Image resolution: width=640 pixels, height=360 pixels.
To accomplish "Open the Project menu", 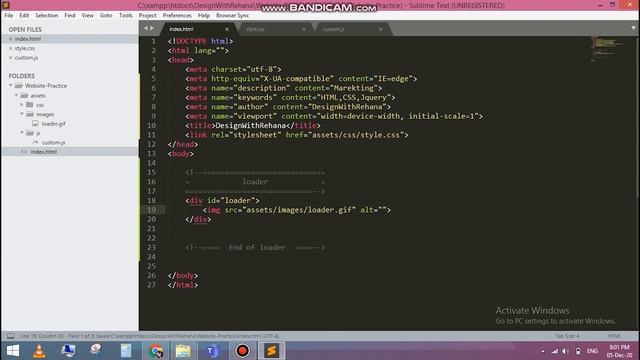I will click(147, 15).
